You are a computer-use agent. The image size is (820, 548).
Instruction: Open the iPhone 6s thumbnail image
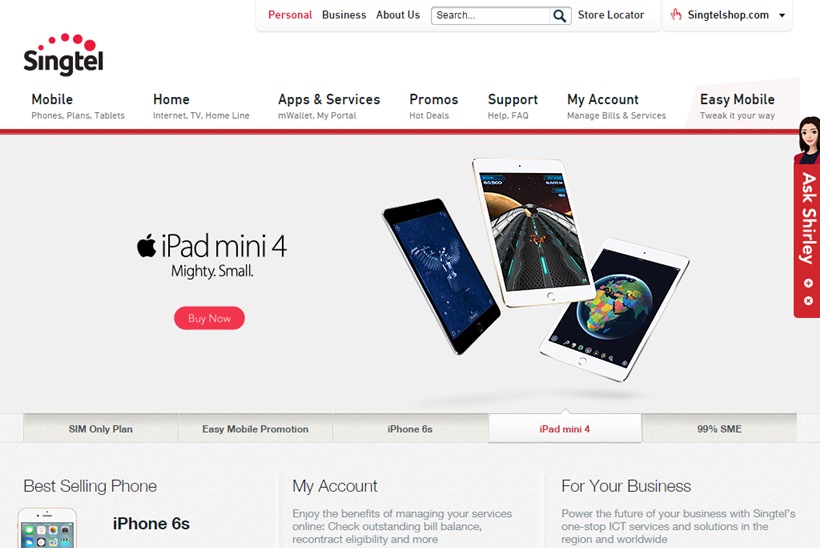(x=48, y=528)
